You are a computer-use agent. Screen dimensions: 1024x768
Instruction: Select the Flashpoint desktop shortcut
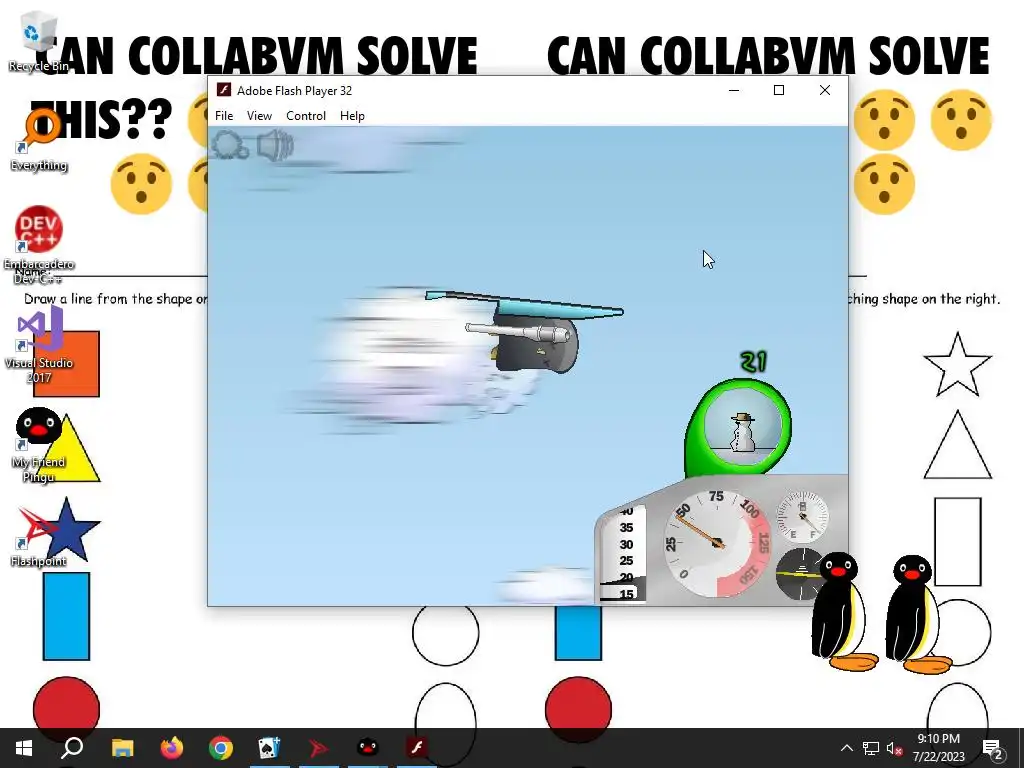coord(38,537)
